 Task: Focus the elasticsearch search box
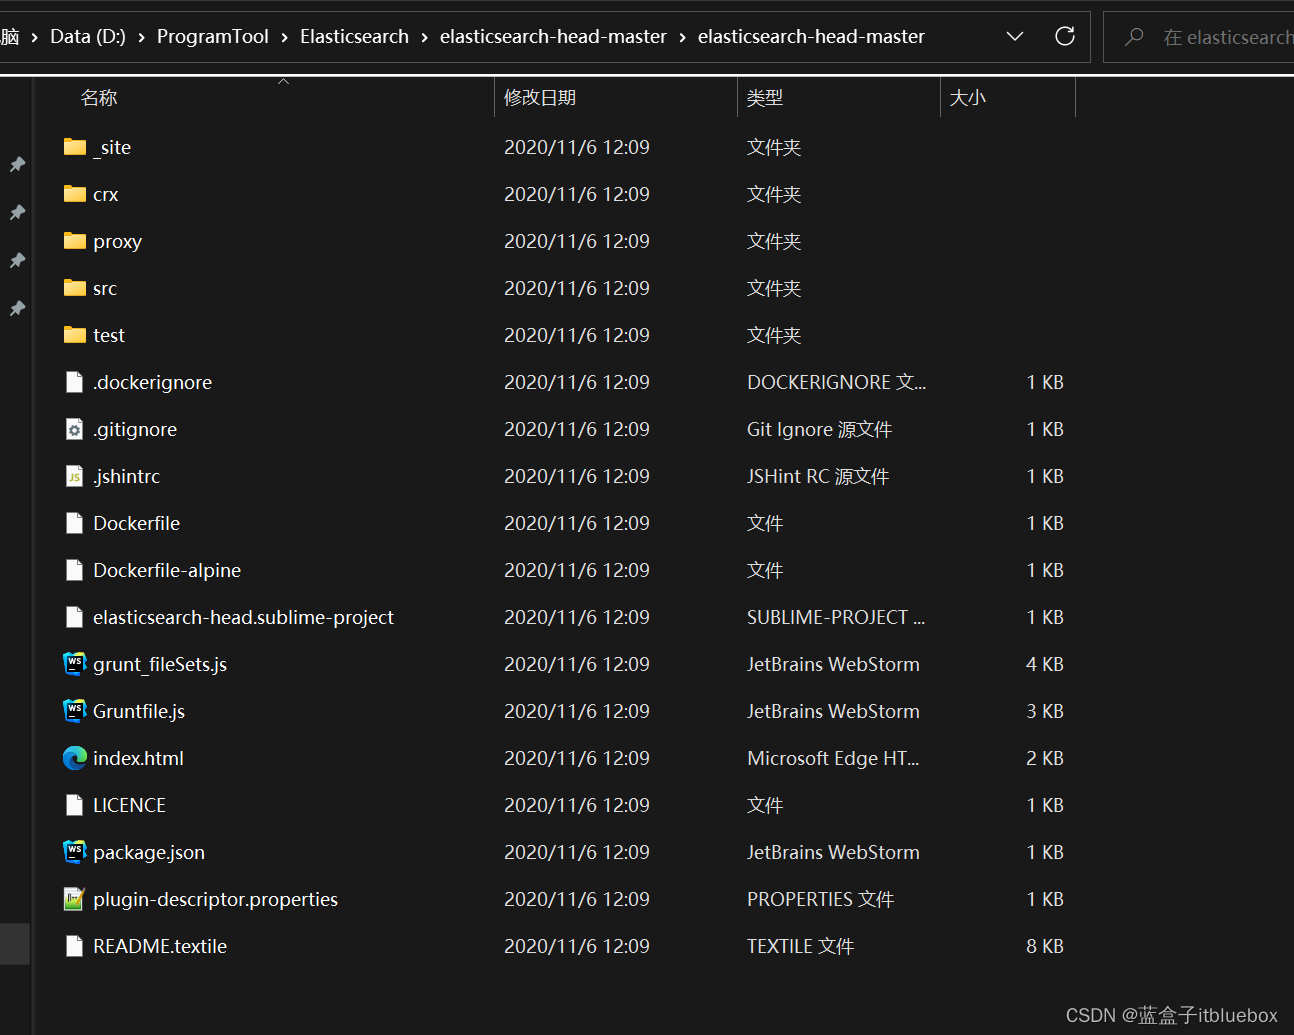1225,37
